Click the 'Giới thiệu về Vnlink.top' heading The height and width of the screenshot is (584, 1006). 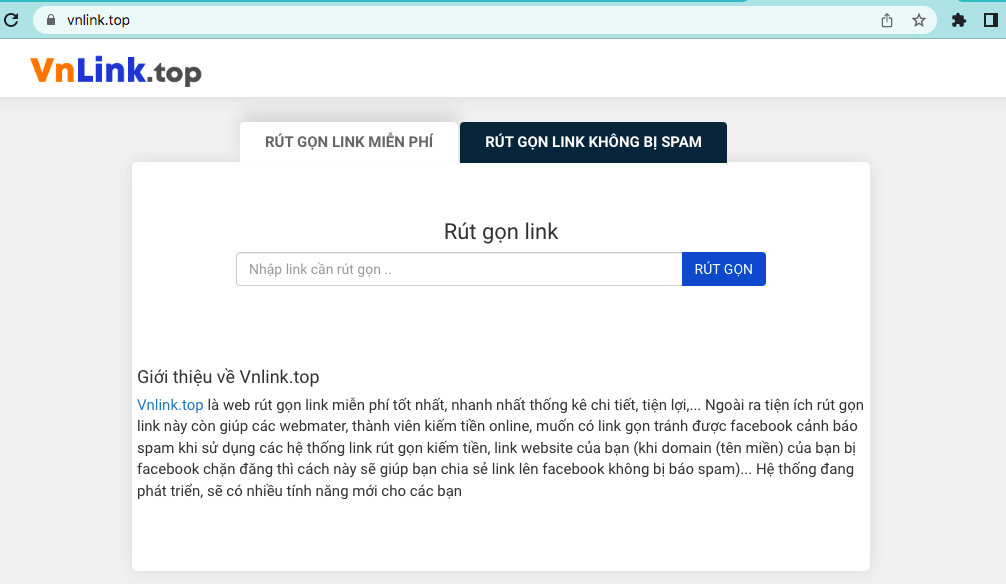tap(228, 377)
